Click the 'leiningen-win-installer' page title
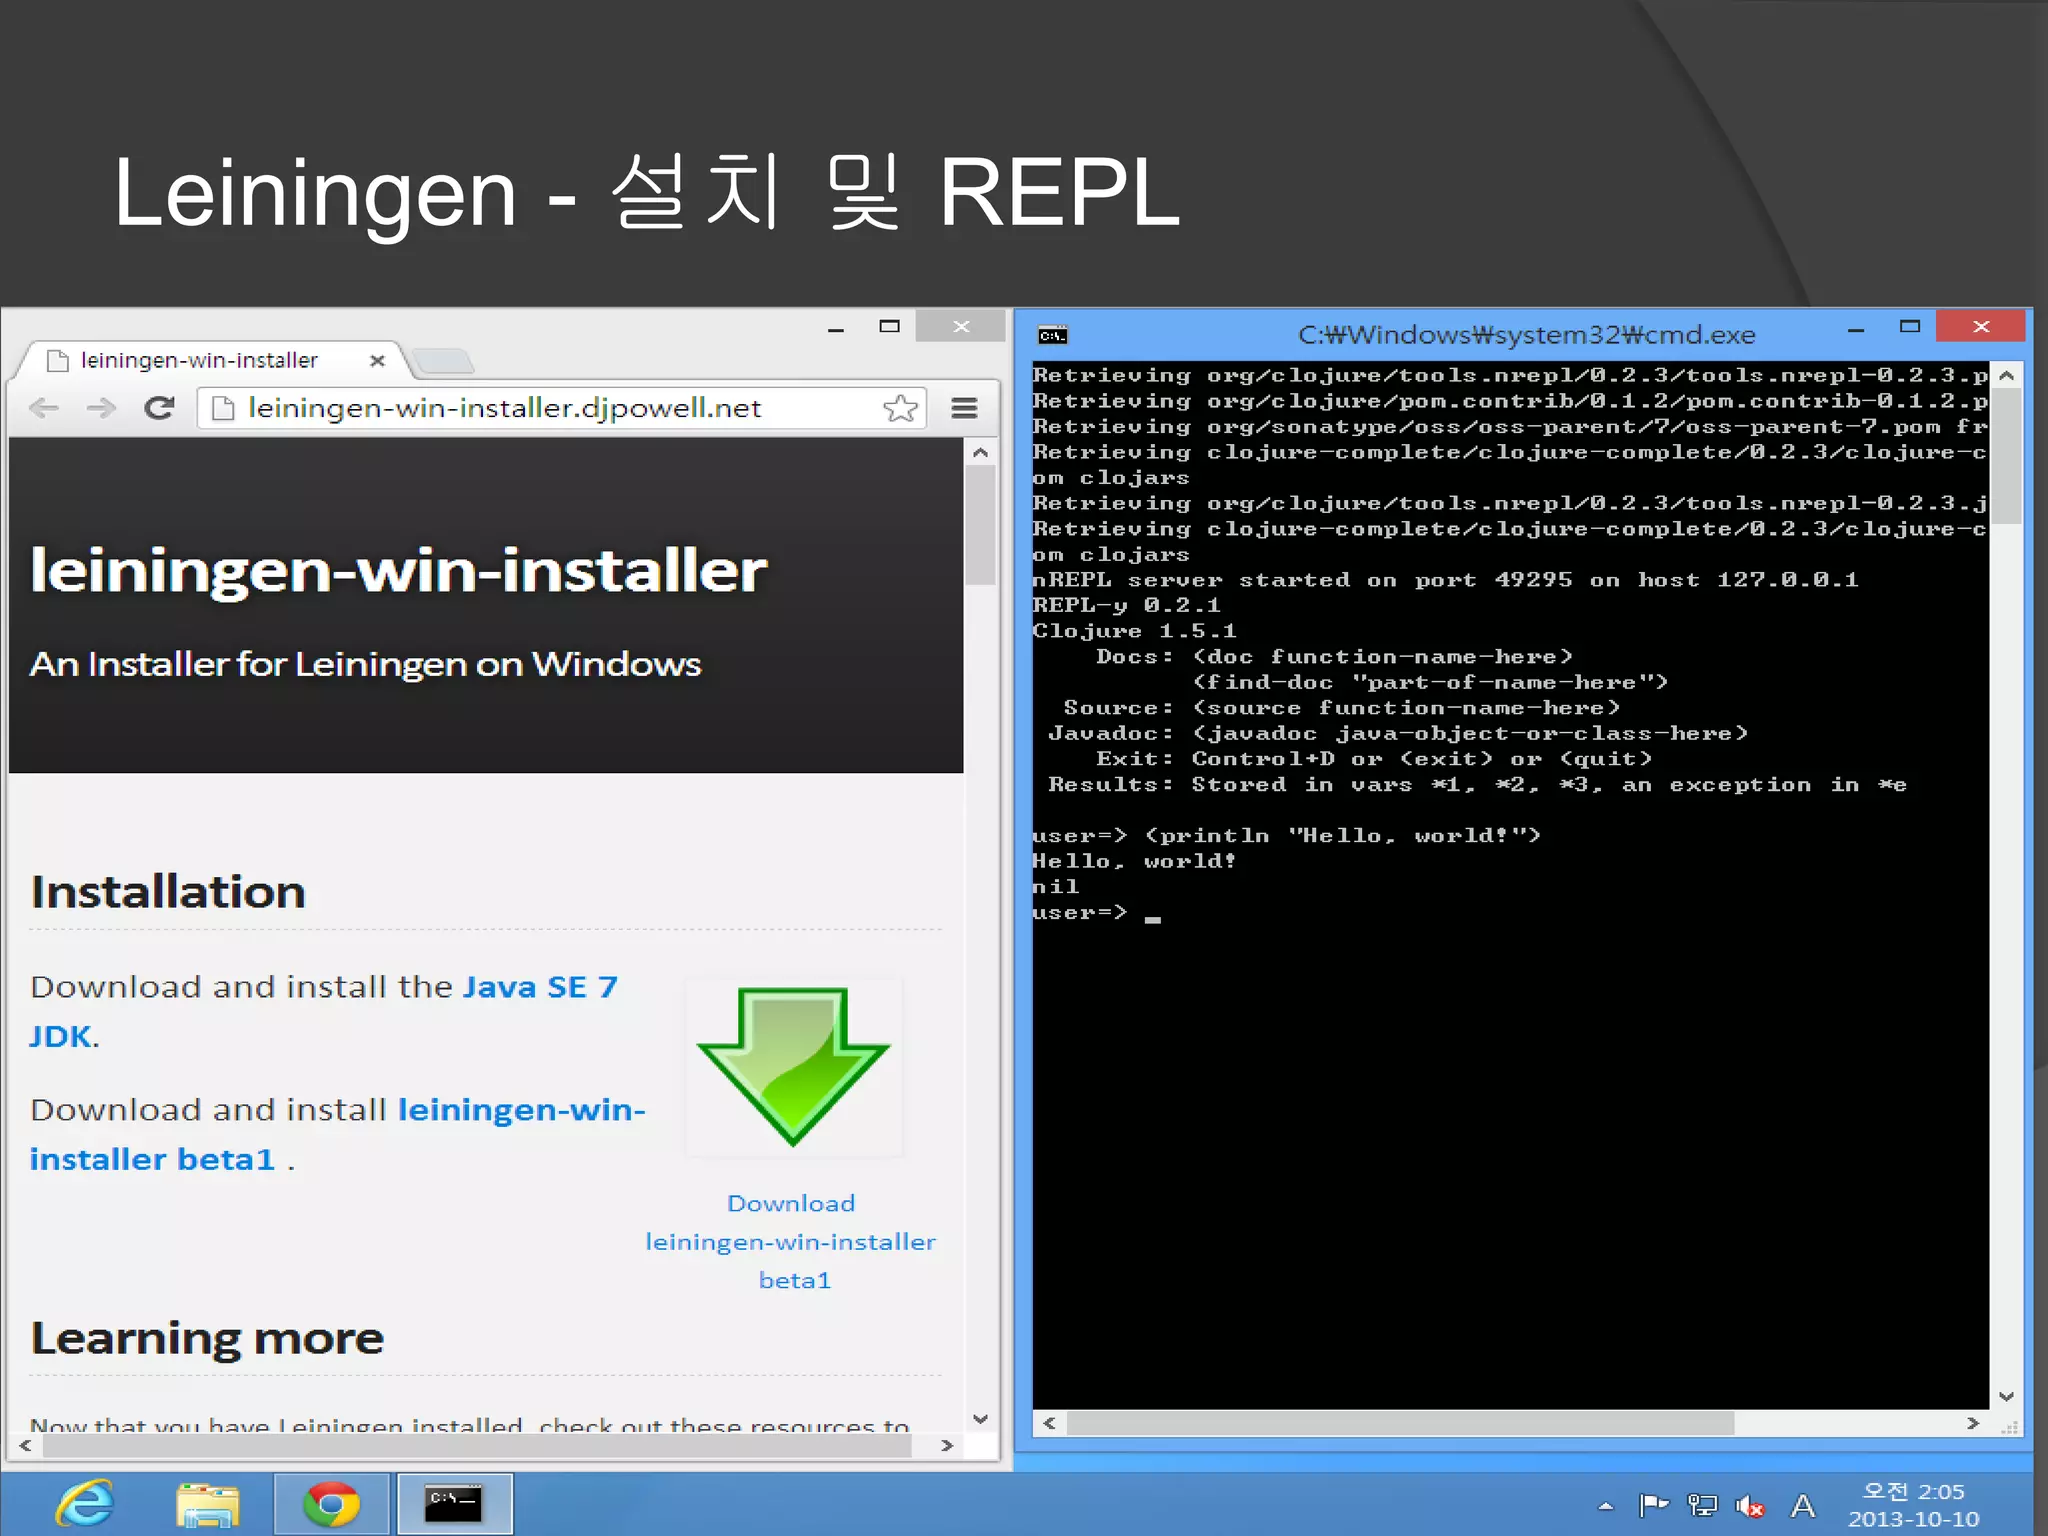The width and height of the screenshot is (2048, 1536). click(398, 571)
